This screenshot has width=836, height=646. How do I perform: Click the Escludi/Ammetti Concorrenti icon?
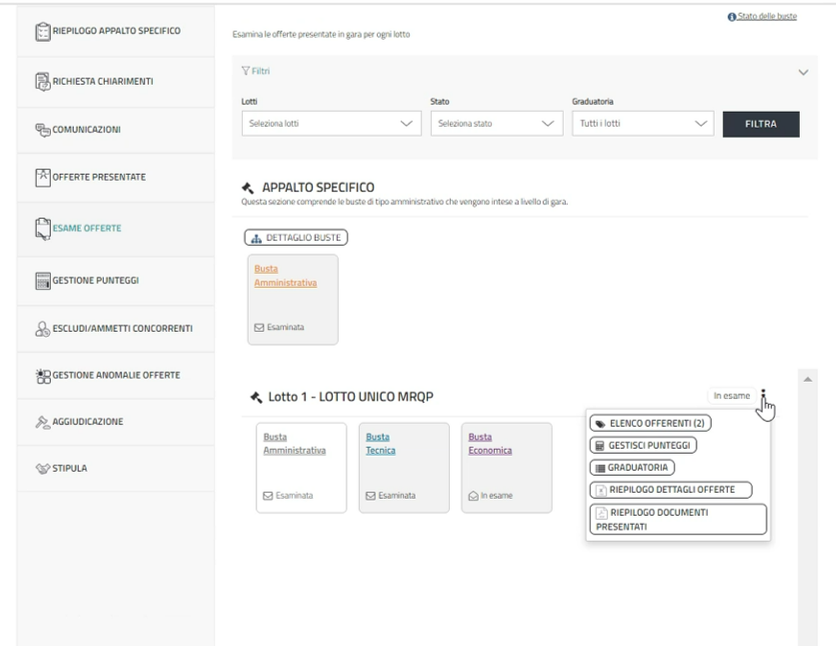(42, 329)
